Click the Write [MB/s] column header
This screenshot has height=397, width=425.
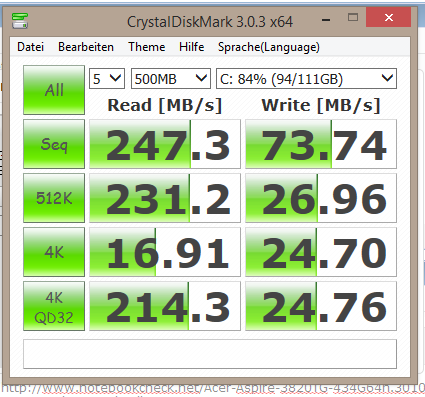point(321,105)
